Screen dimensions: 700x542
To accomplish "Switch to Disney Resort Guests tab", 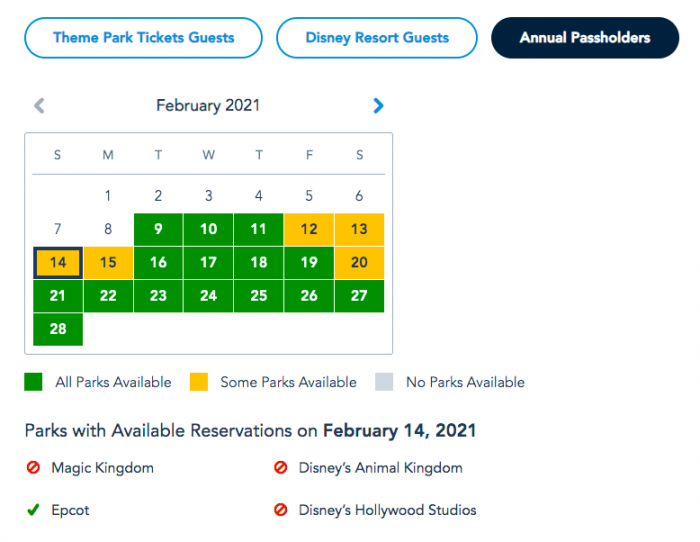I will (376, 38).
